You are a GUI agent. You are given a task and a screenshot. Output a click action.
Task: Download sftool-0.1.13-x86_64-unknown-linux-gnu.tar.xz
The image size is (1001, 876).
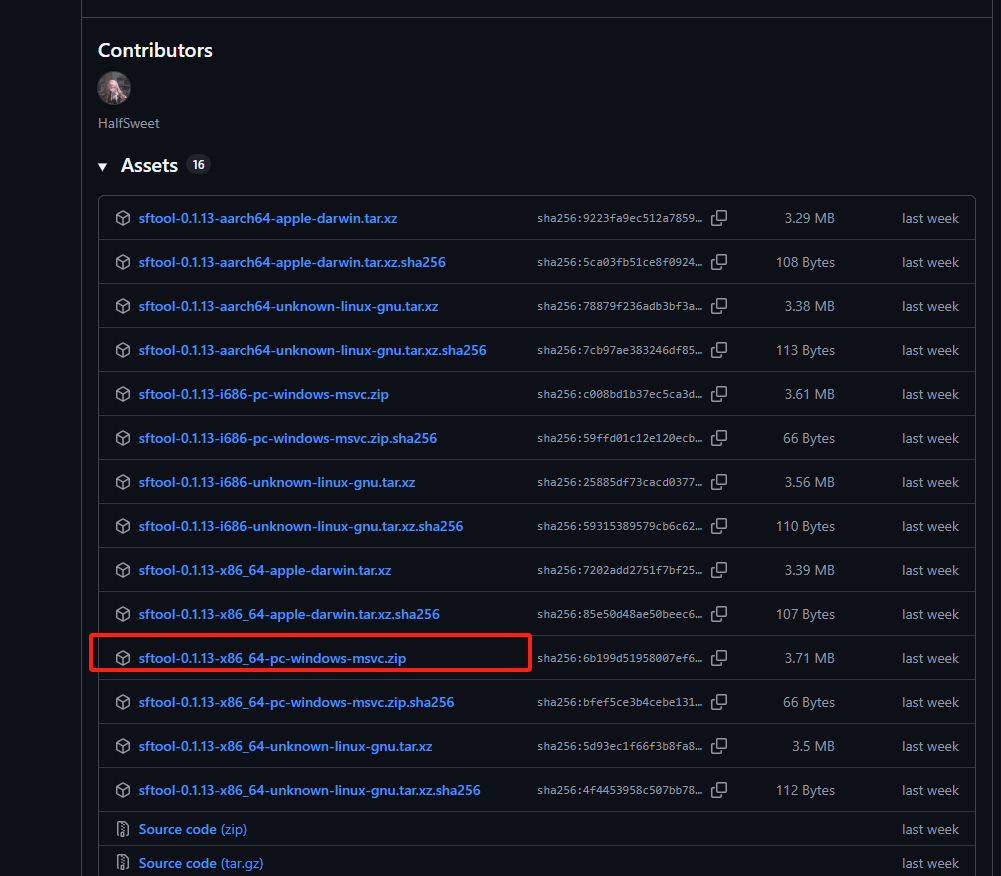285,746
